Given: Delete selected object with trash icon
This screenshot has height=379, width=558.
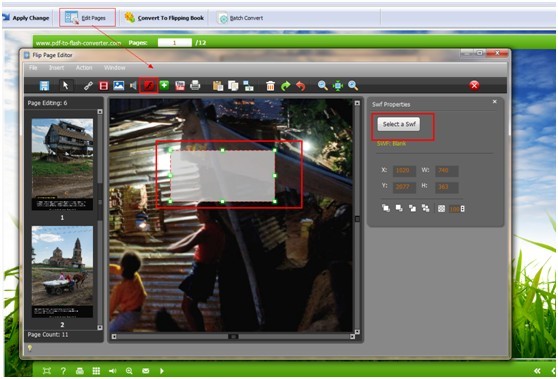Looking at the screenshot, I should pos(270,86).
